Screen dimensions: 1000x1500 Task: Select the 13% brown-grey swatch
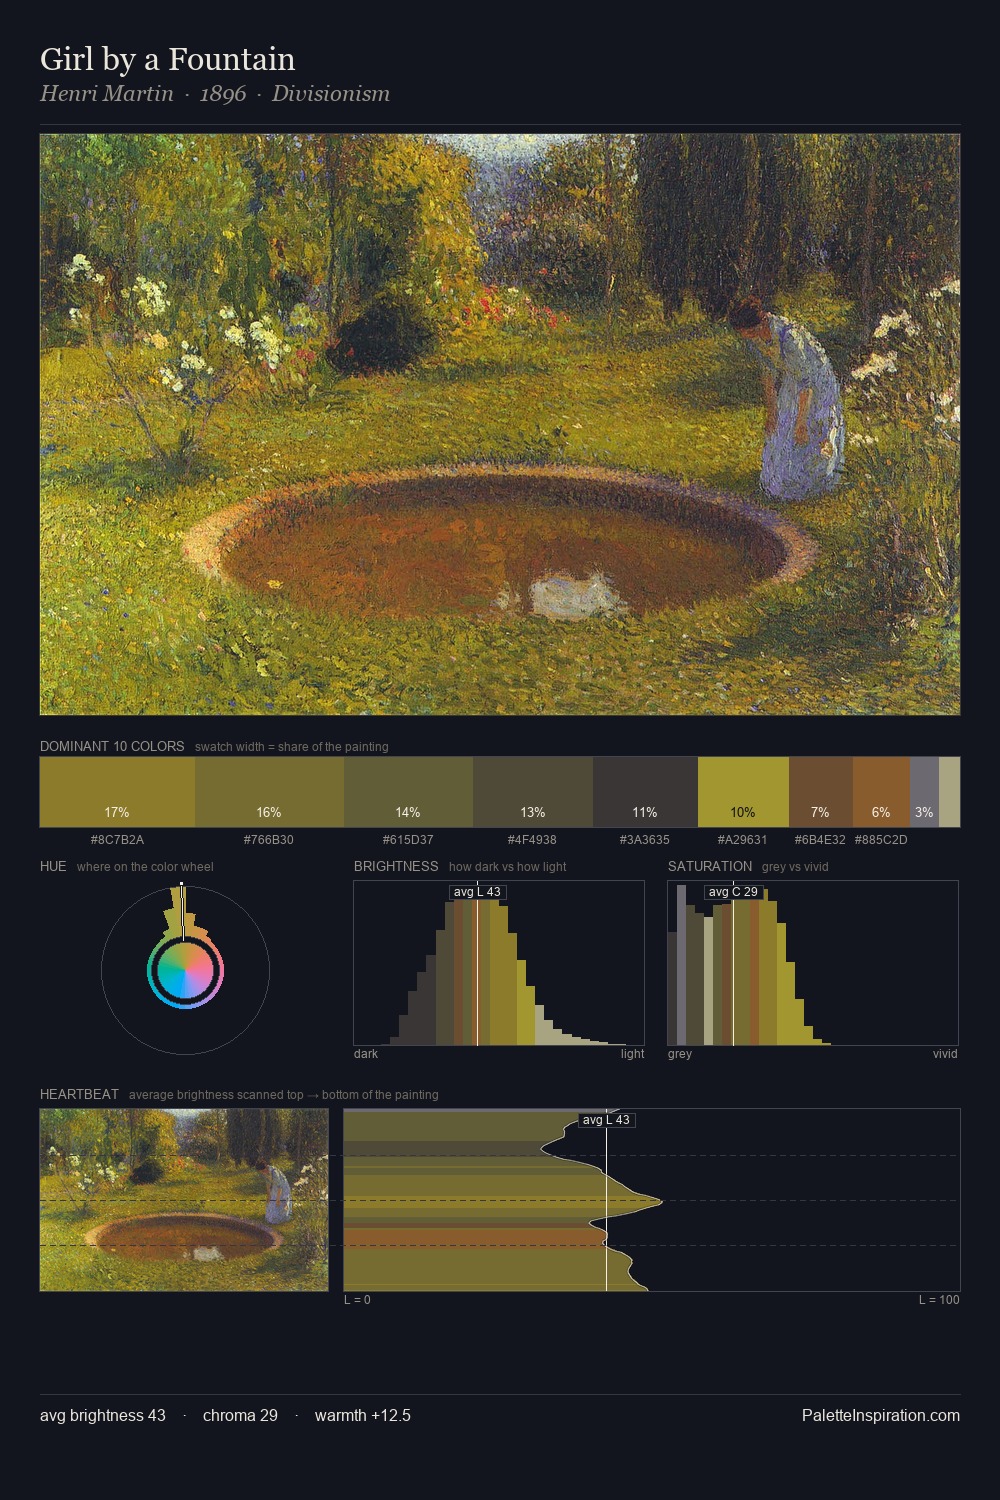[x=533, y=792]
